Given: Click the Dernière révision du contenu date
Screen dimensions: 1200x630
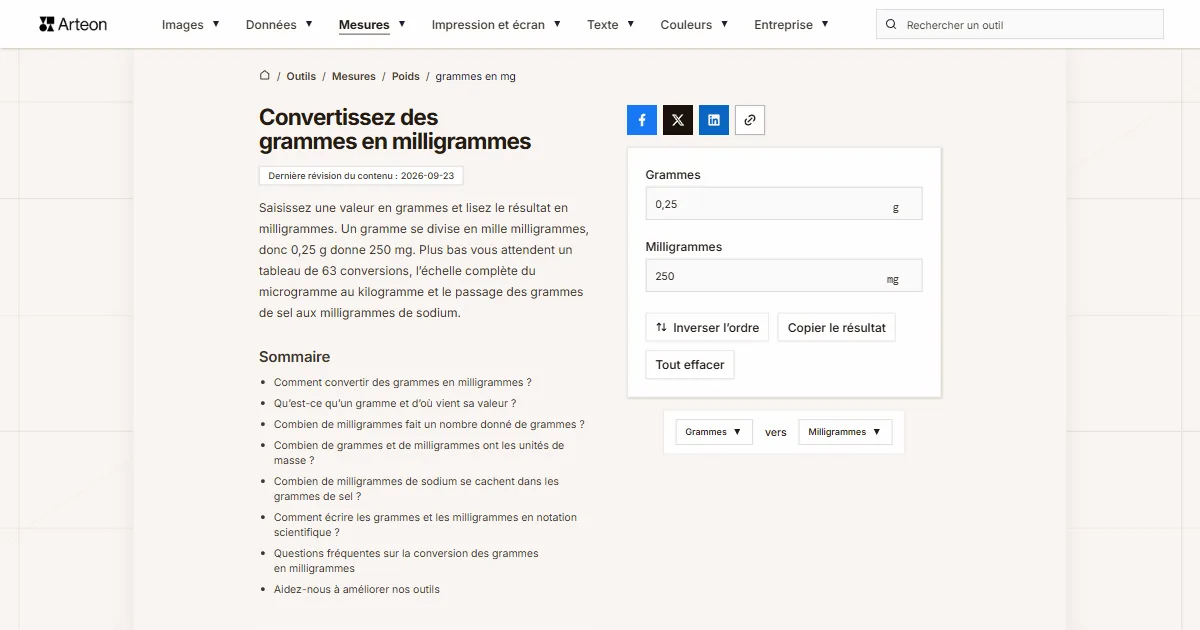Looking at the screenshot, I should click(x=361, y=176).
